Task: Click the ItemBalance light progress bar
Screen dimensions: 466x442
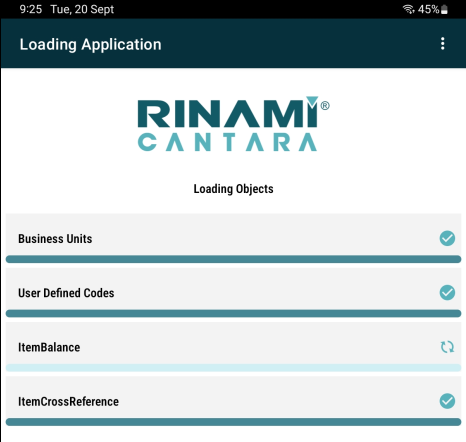Action: pos(233,368)
